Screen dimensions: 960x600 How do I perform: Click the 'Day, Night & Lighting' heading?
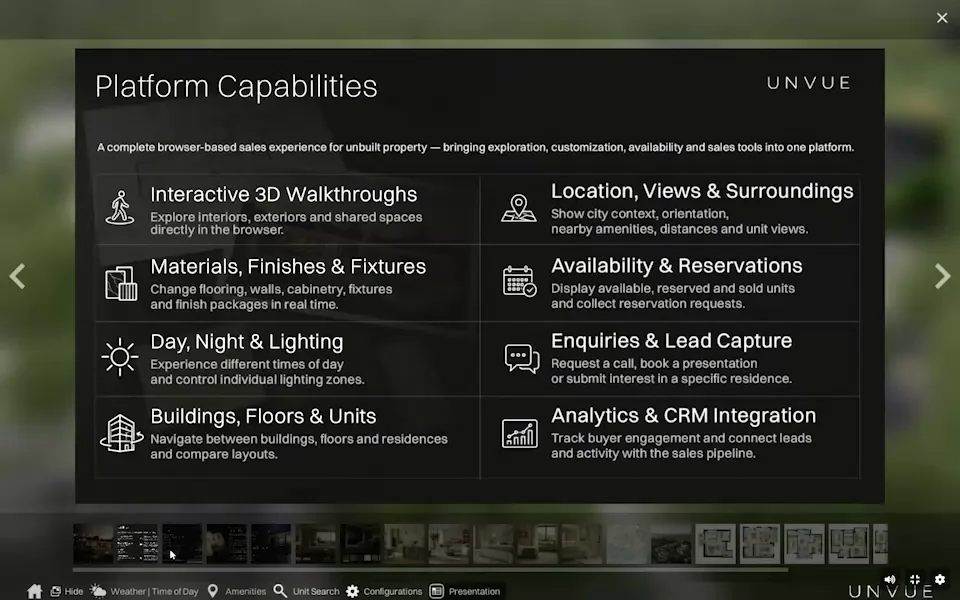tap(247, 342)
